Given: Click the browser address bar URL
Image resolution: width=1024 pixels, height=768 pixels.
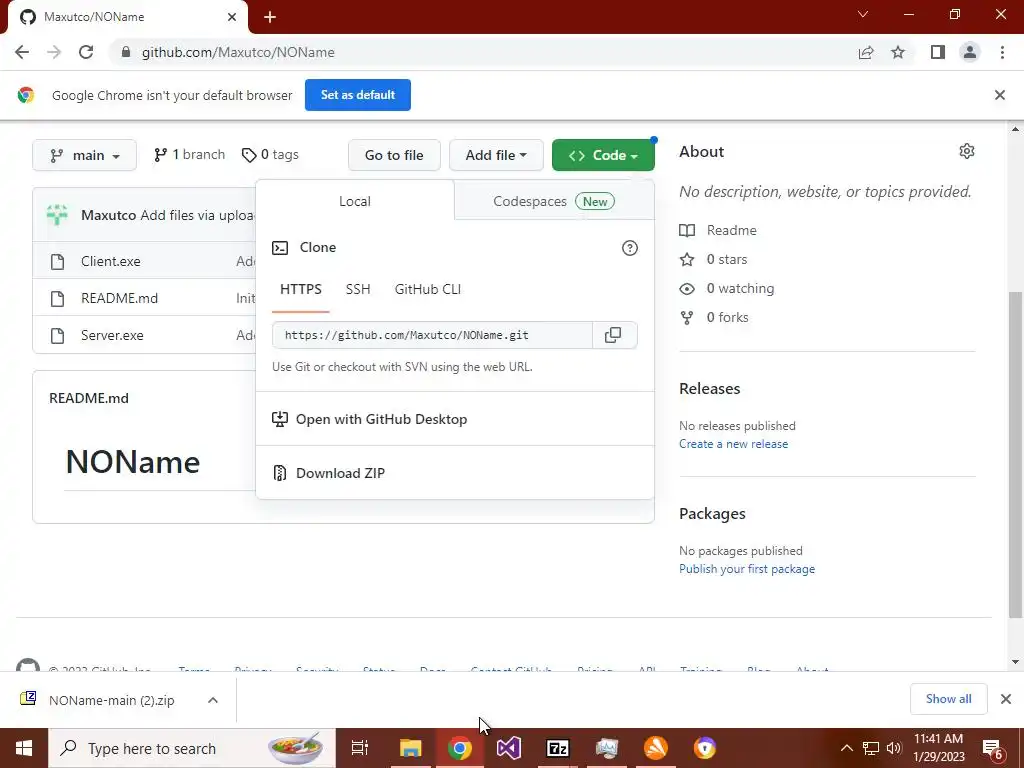Looking at the screenshot, I should coord(238,52).
